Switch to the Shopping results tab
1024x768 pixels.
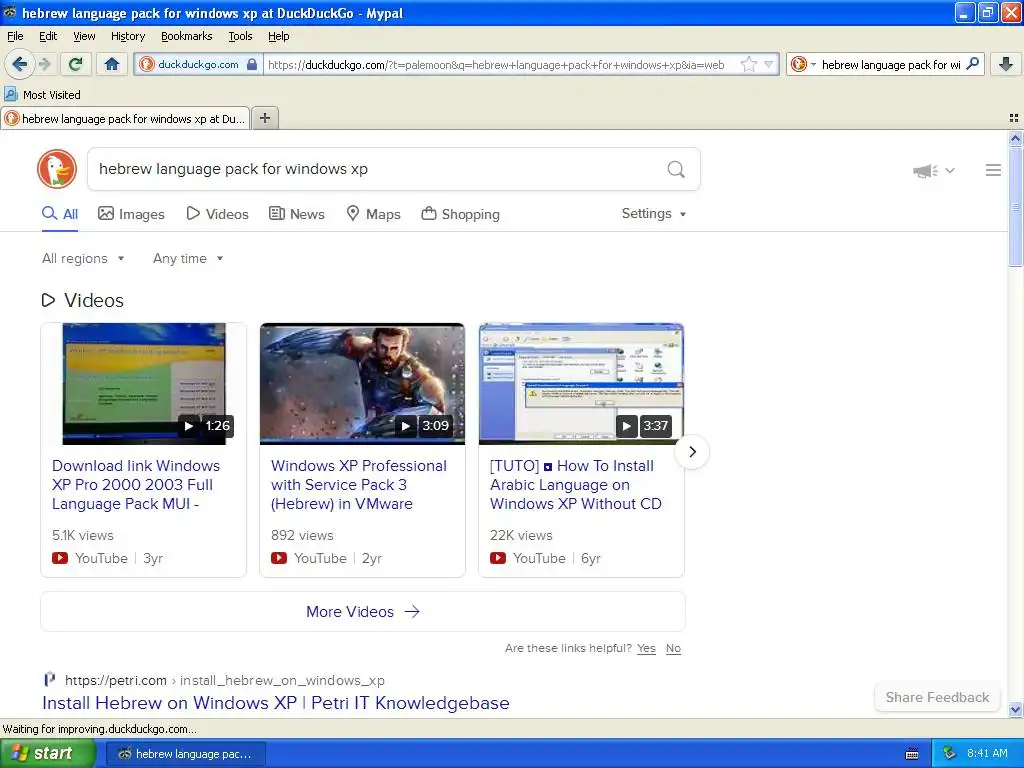(x=460, y=214)
